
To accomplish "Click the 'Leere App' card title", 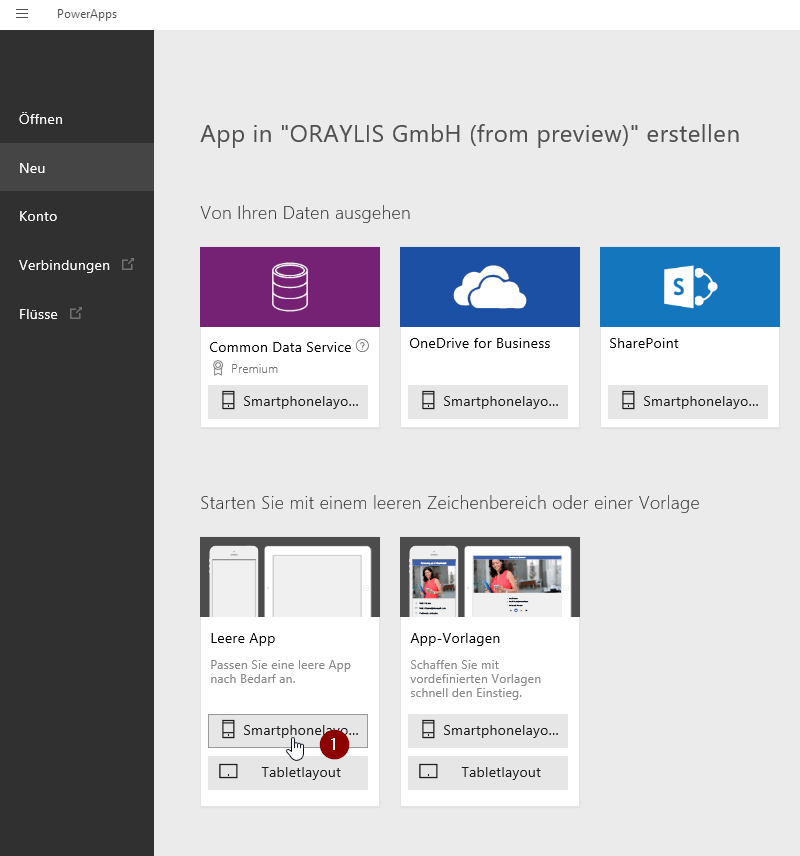I will coord(242,638).
